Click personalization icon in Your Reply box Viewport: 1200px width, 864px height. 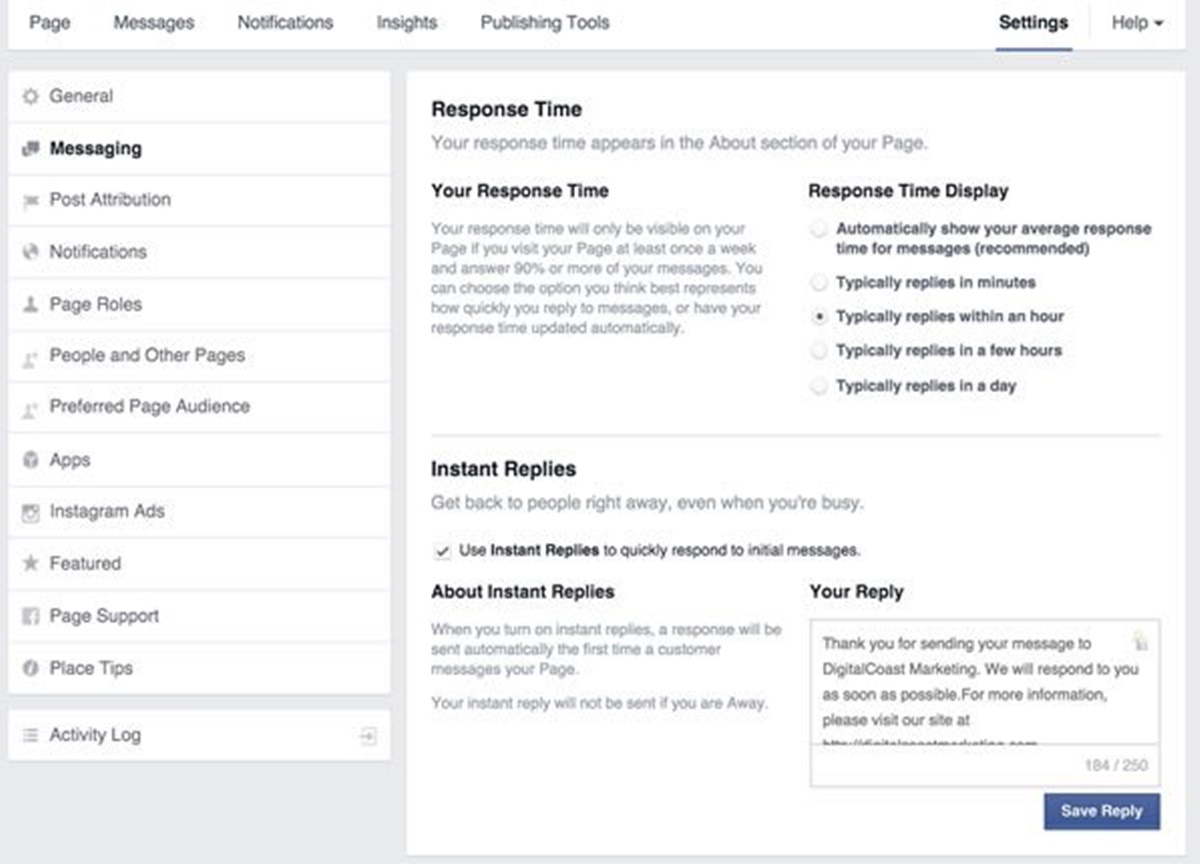pyautogui.click(x=1140, y=641)
